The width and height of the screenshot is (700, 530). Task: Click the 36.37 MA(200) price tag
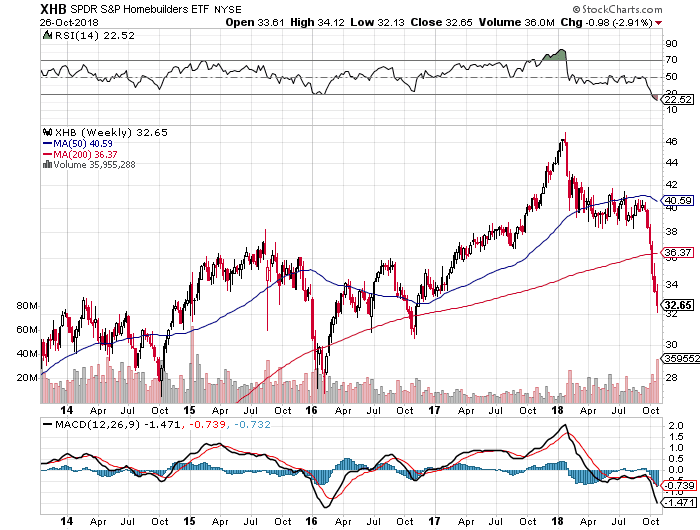678,253
